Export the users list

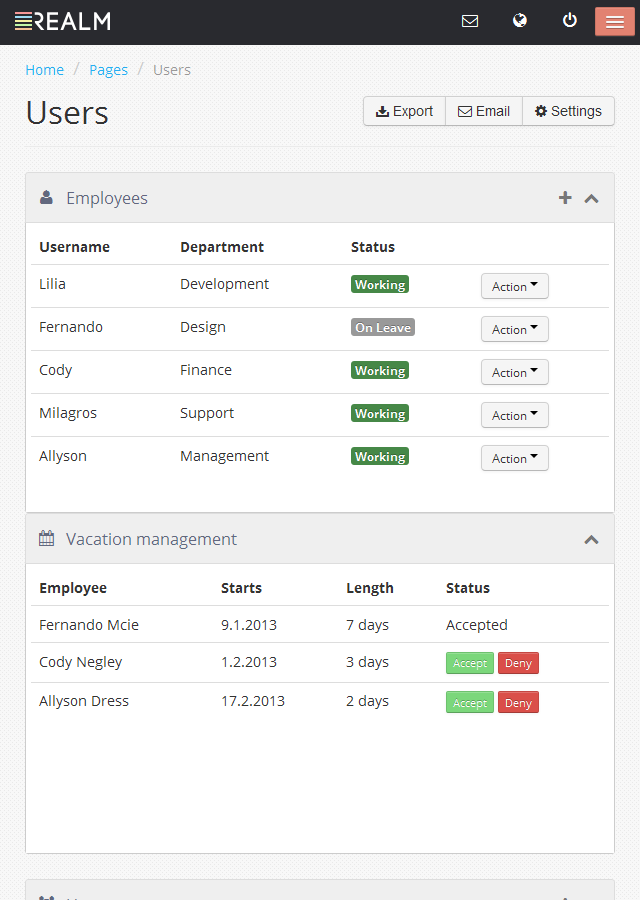[x=404, y=111]
